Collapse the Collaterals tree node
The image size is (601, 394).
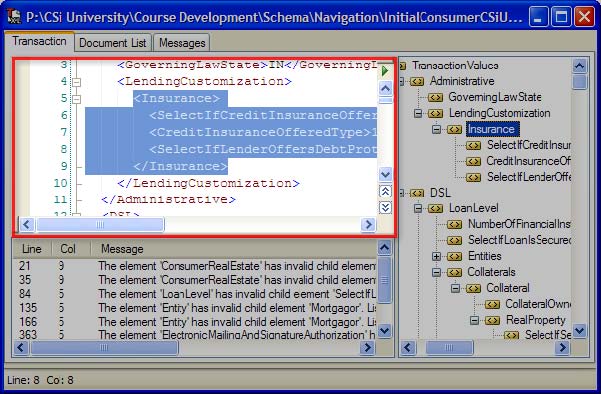(436, 272)
